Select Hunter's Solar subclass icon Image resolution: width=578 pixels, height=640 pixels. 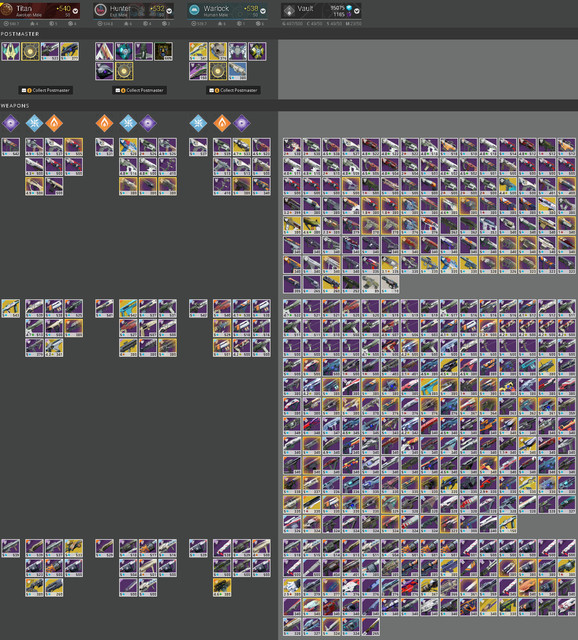[104, 123]
